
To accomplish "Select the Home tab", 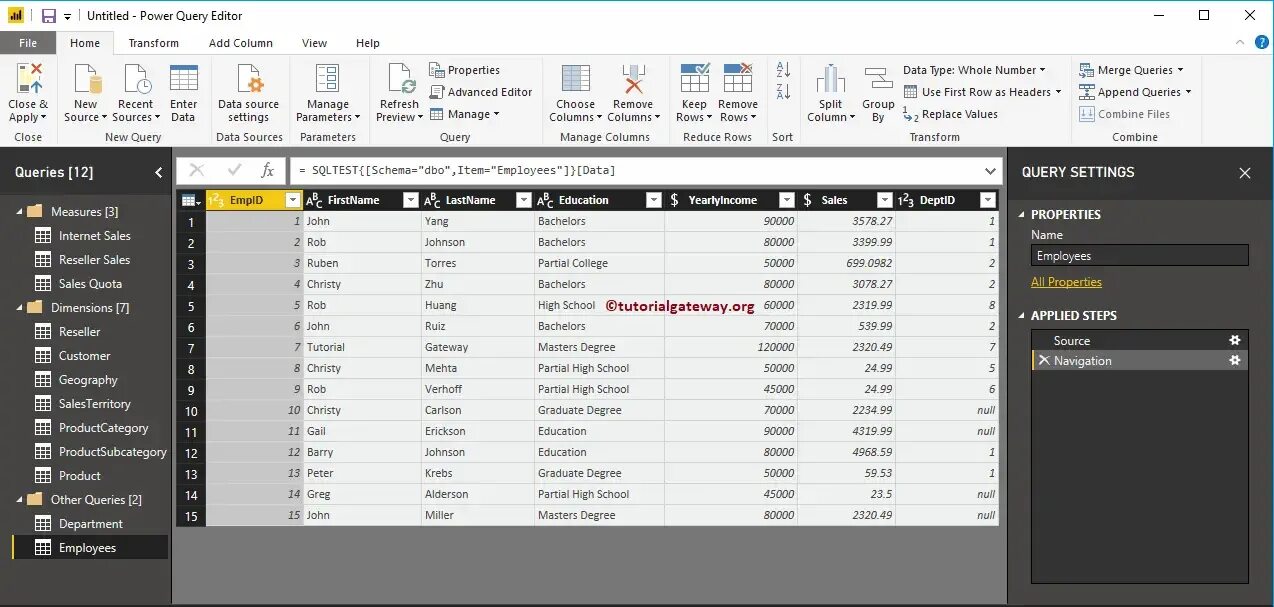I will point(85,43).
